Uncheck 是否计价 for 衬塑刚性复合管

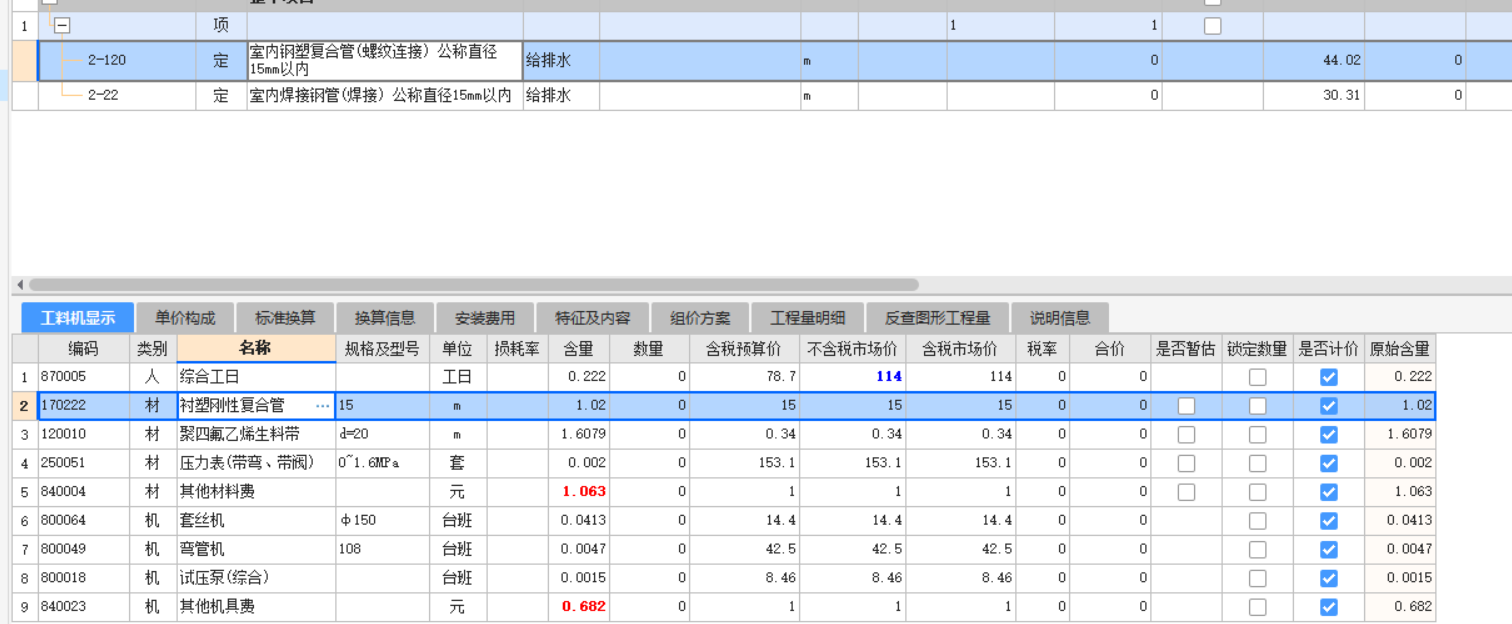coord(1328,406)
